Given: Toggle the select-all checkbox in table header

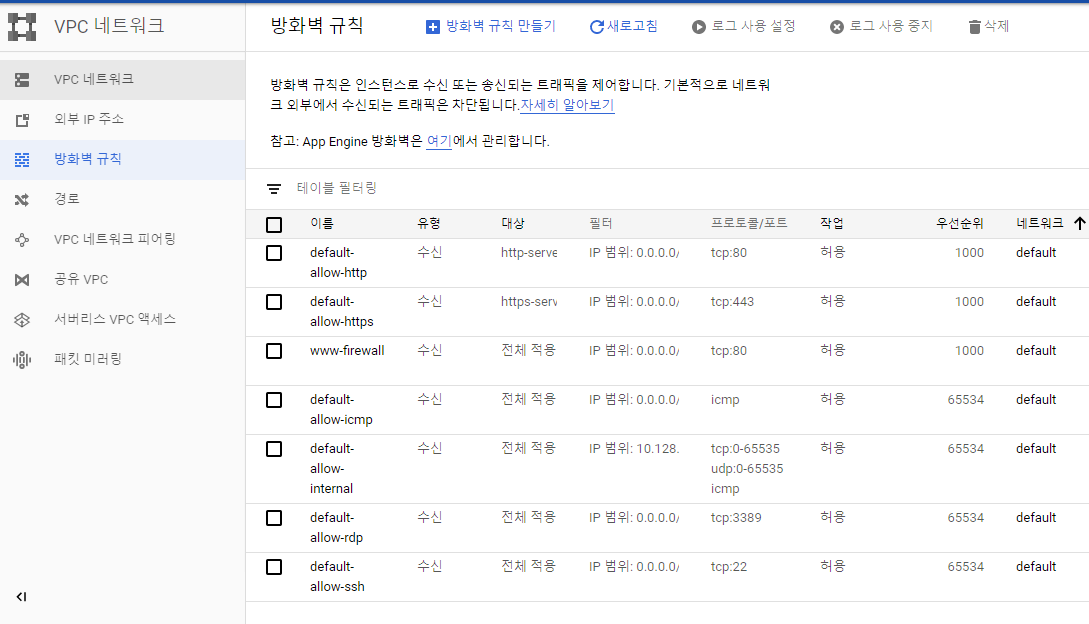Looking at the screenshot, I should 274,224.
